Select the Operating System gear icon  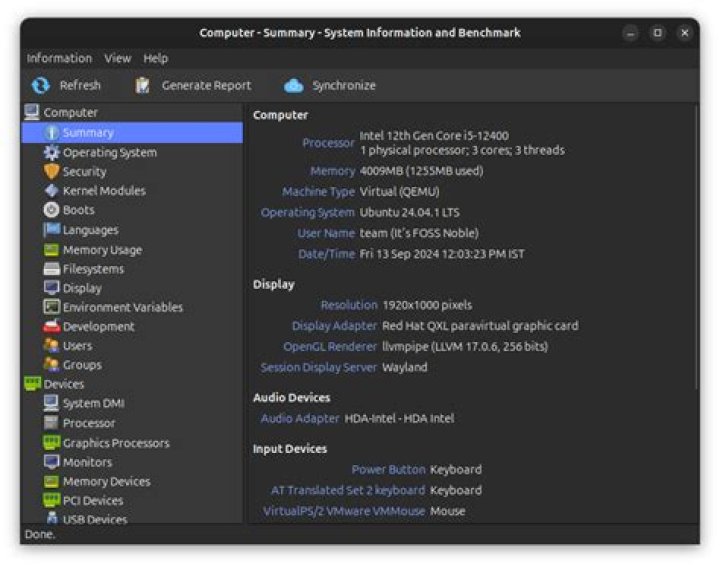[51, 152]
